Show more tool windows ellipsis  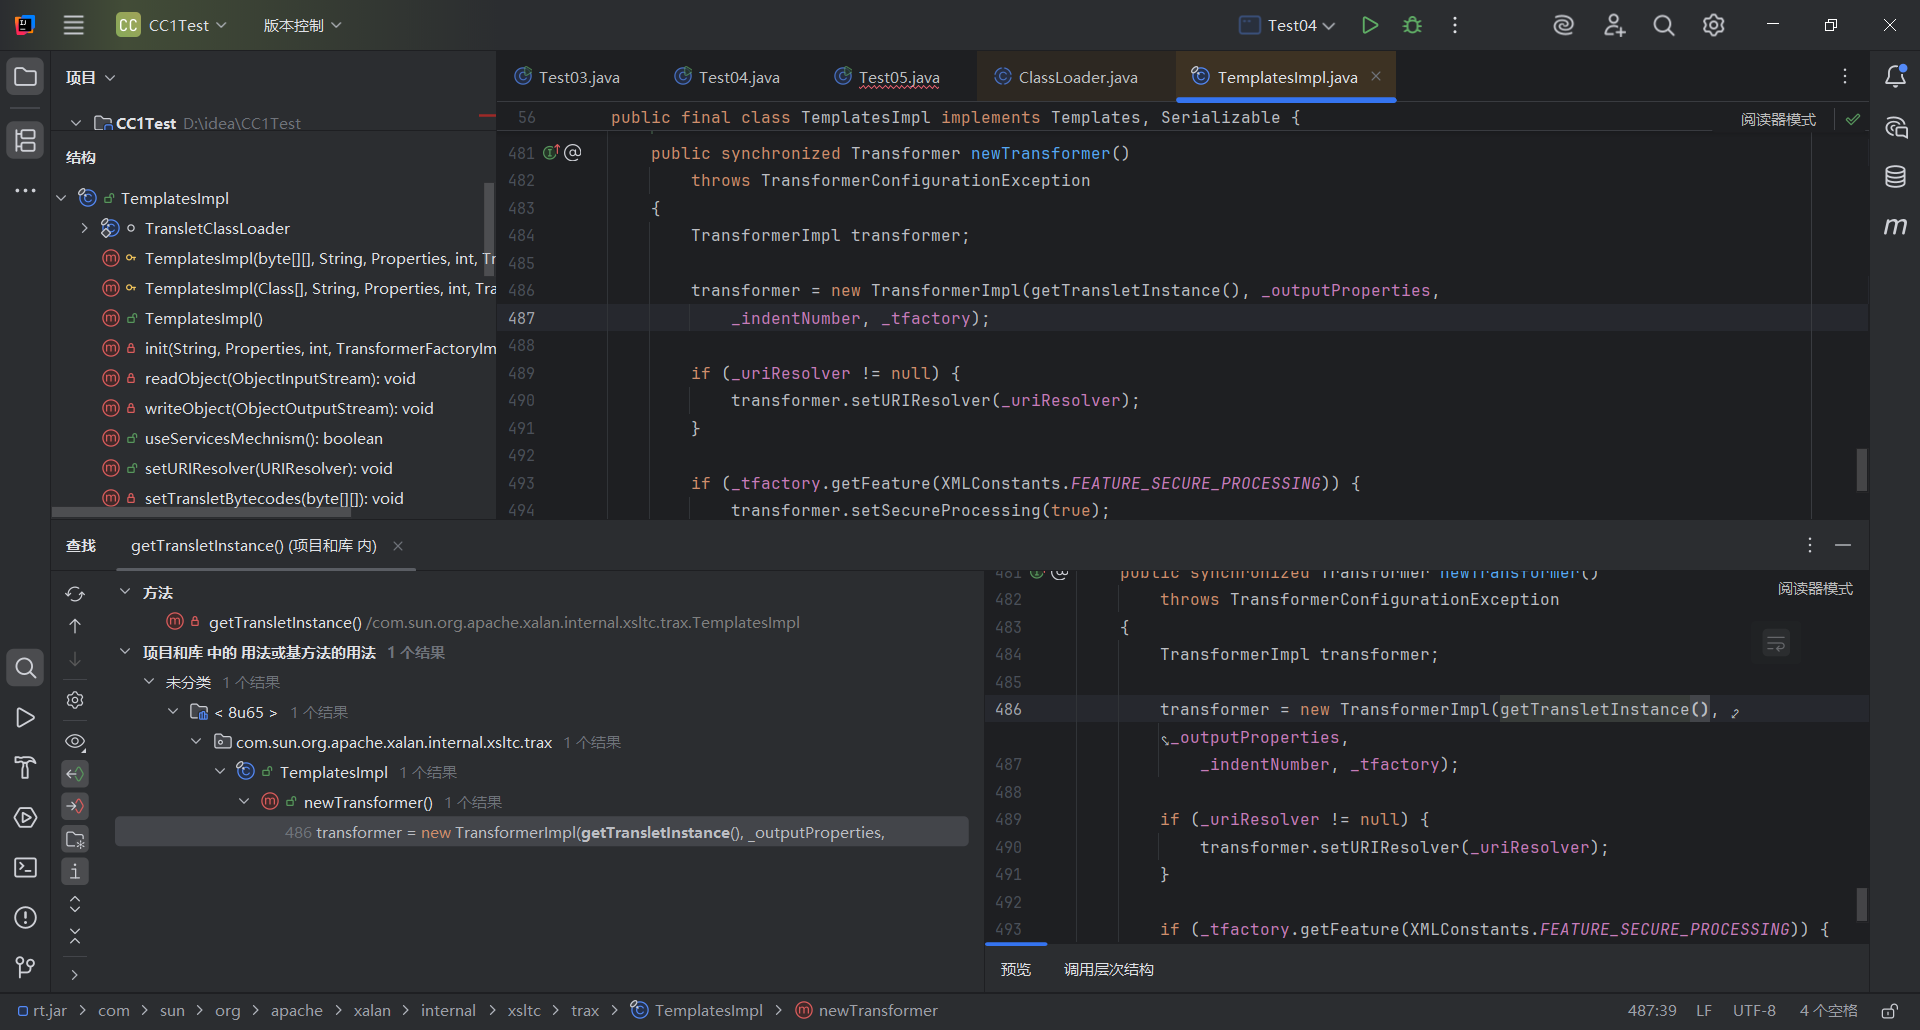pos(26,190)
